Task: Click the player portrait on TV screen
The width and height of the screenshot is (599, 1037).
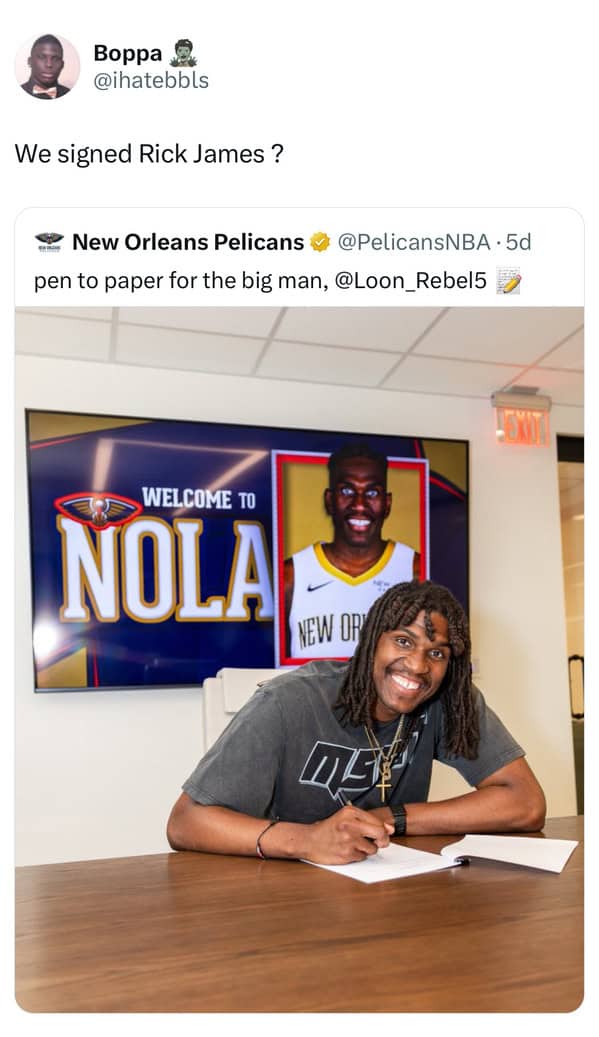Action: pyautogui.click(x=351, y=558)
